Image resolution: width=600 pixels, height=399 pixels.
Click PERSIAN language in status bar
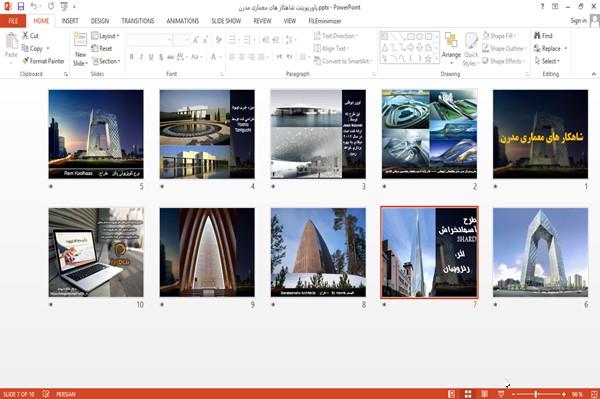pos(65,394)
